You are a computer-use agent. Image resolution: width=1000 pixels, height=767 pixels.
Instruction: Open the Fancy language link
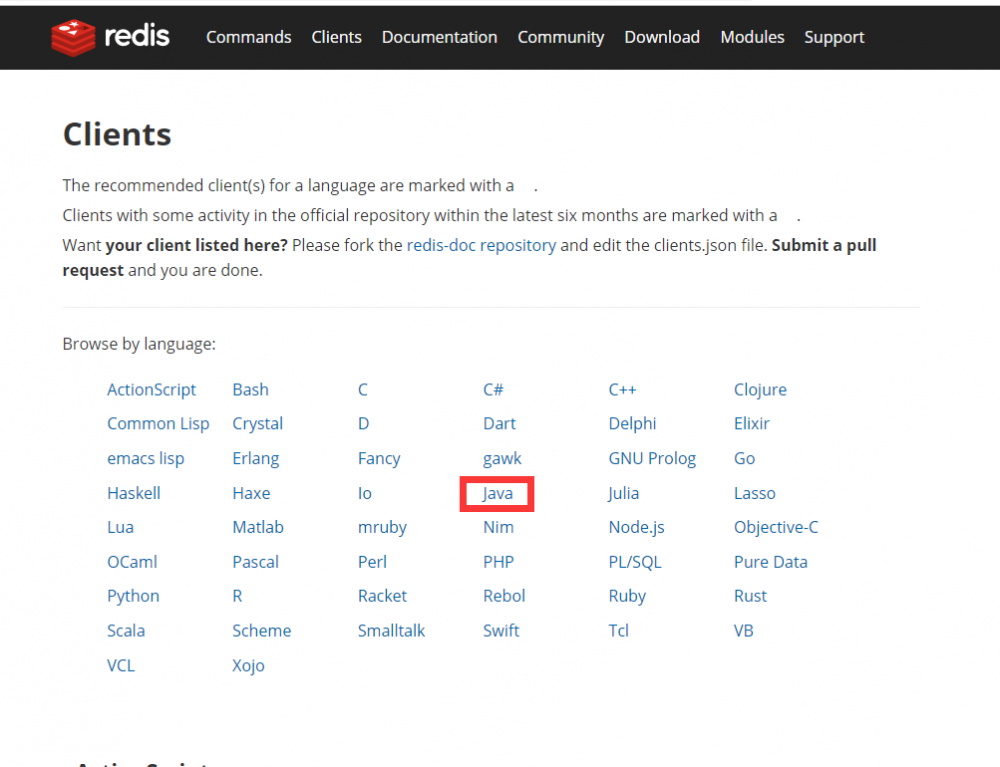(379, 458)
